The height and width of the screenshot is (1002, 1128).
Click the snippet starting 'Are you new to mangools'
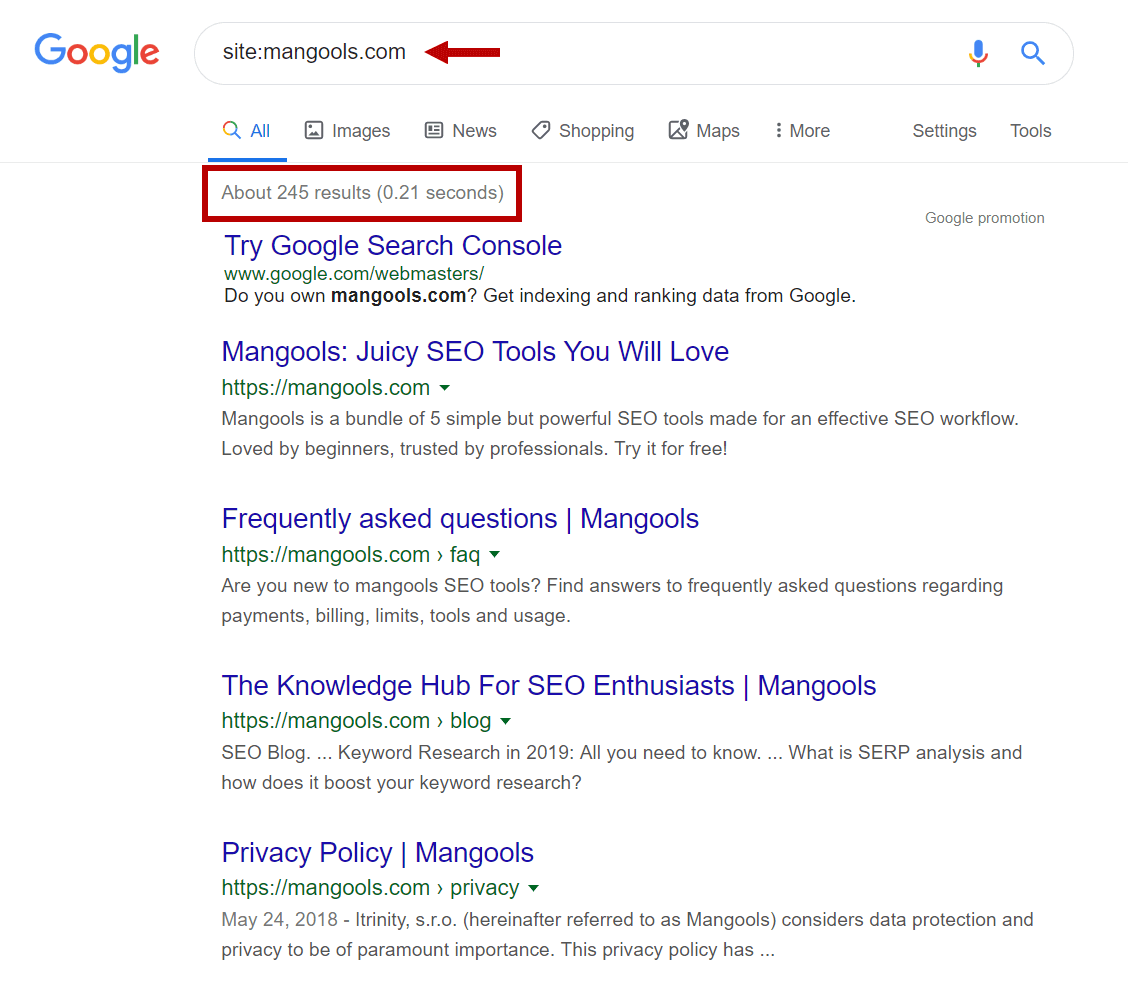[612, 601]
